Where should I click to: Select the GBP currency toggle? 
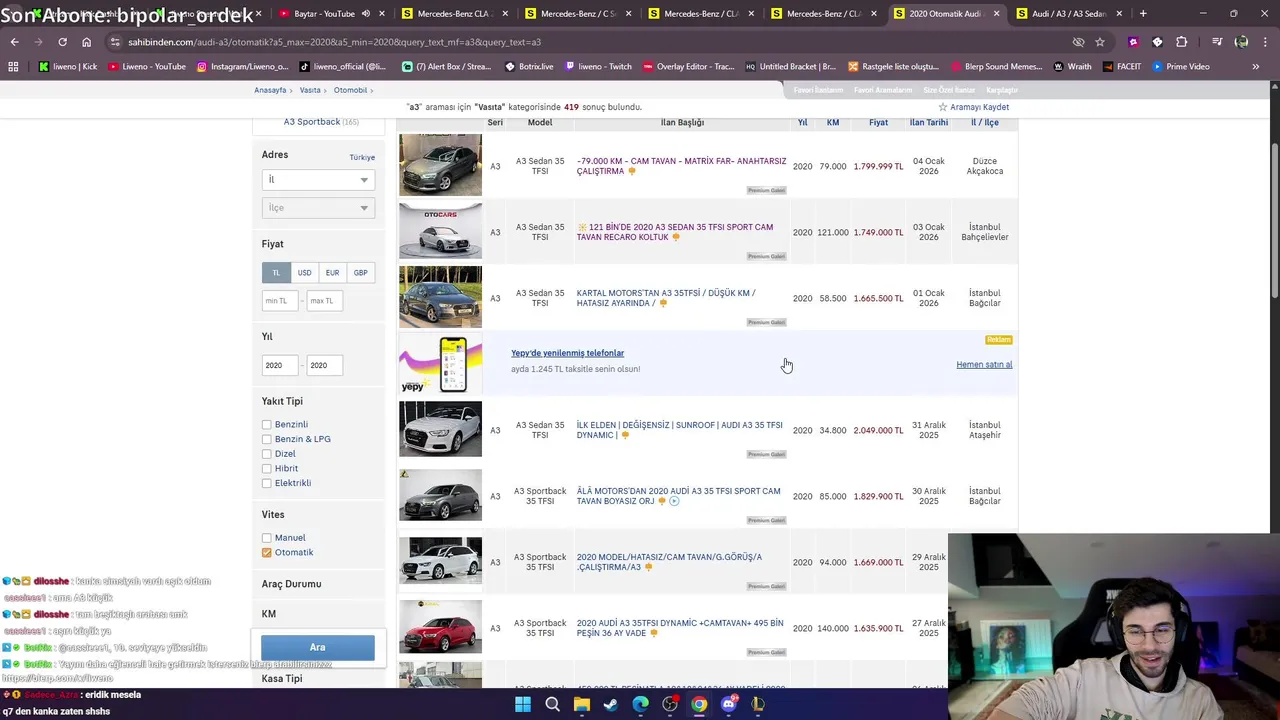point(360,272)
